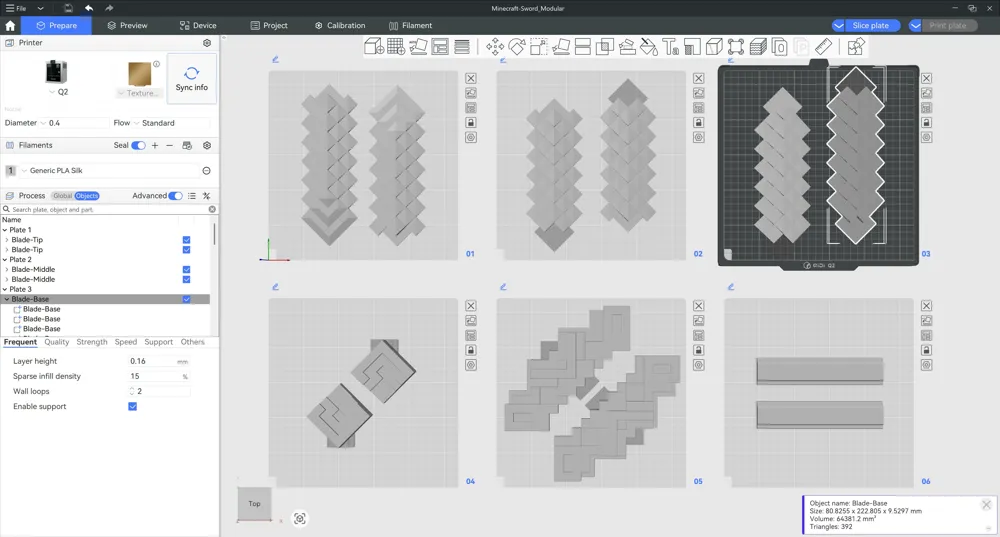Open the Mesh boolean tool
1000x537 pixels.
[x=605, y=47]
